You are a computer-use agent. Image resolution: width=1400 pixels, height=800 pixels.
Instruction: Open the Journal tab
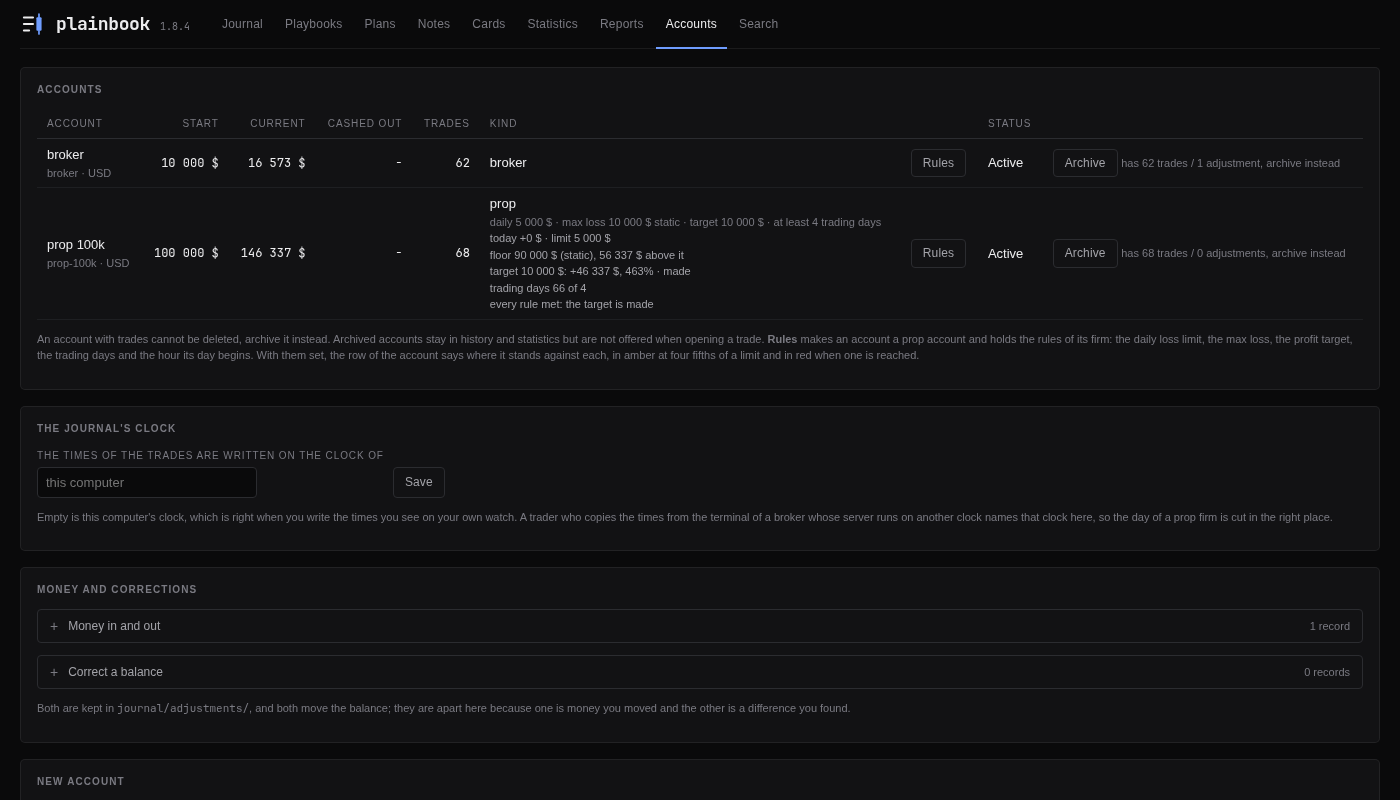[x=242, y=24]
